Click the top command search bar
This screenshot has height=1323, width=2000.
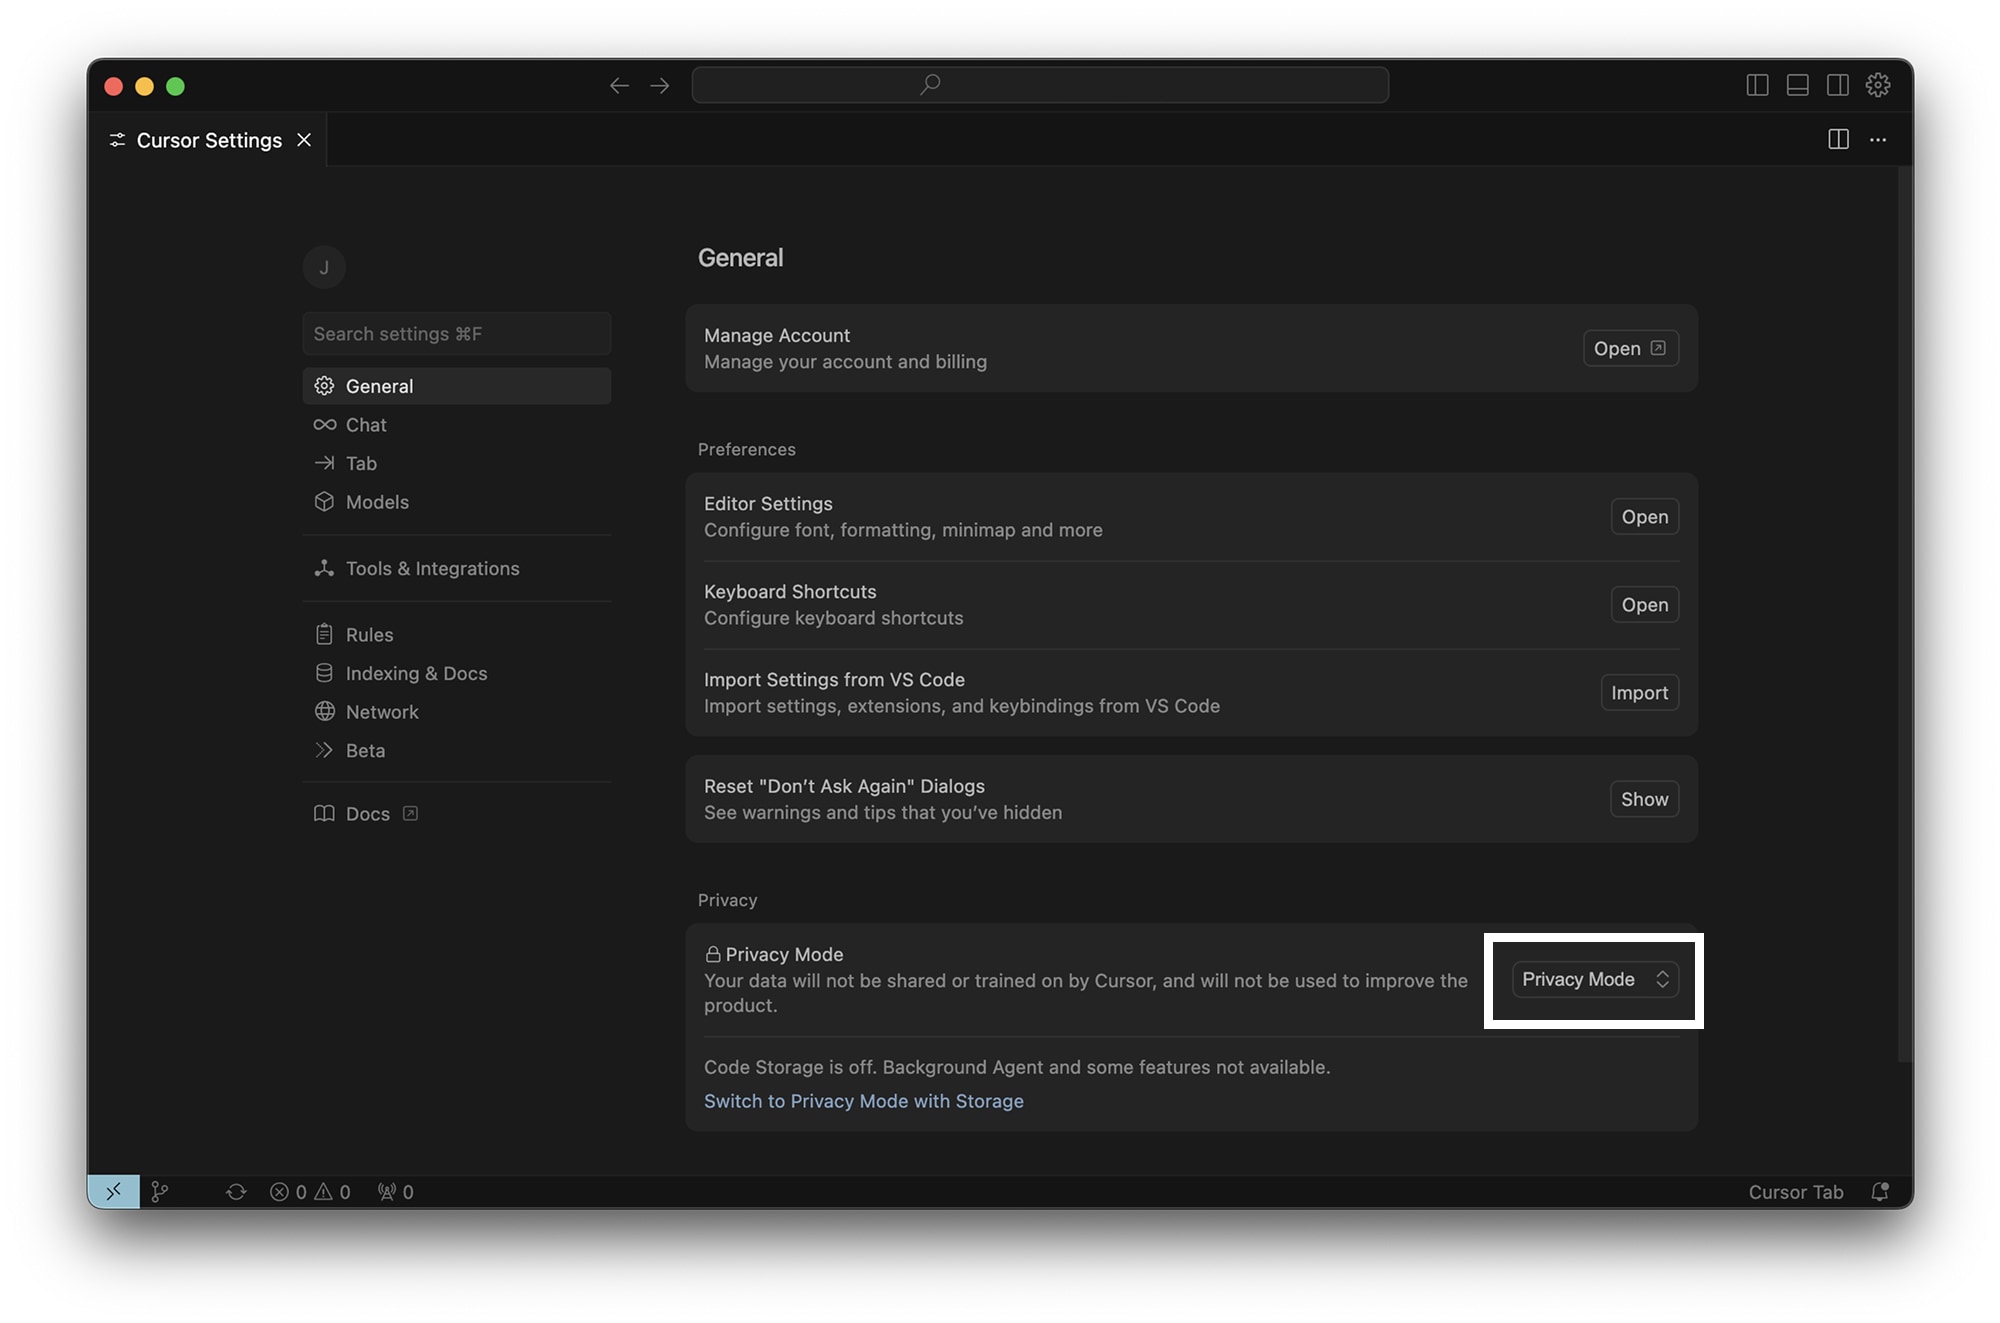click(1040, 85)
